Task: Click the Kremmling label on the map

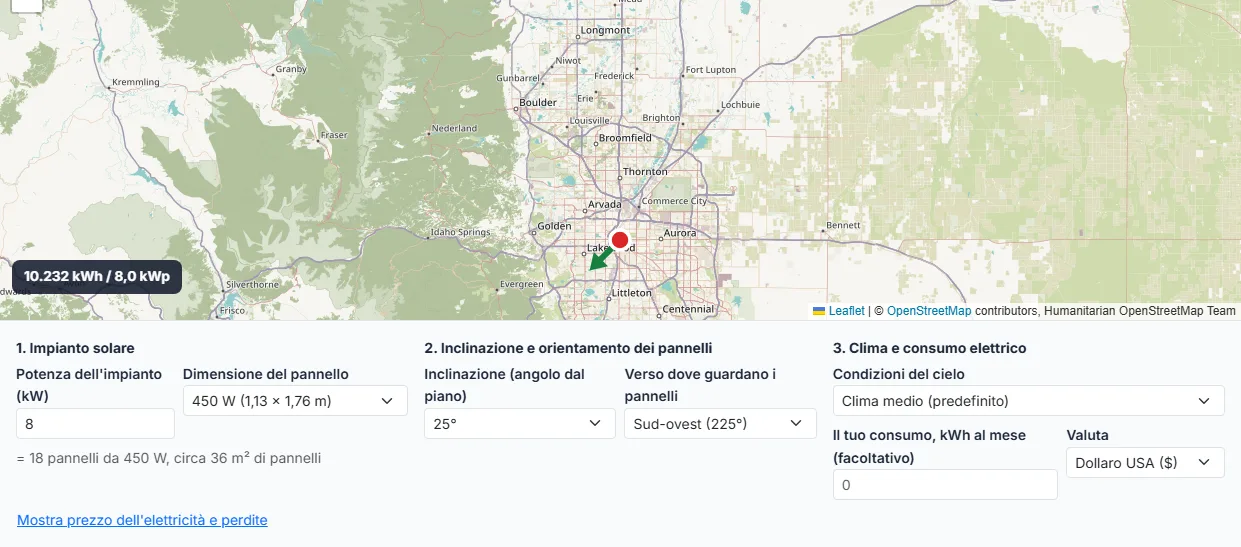Action: [x=136, y=82]
